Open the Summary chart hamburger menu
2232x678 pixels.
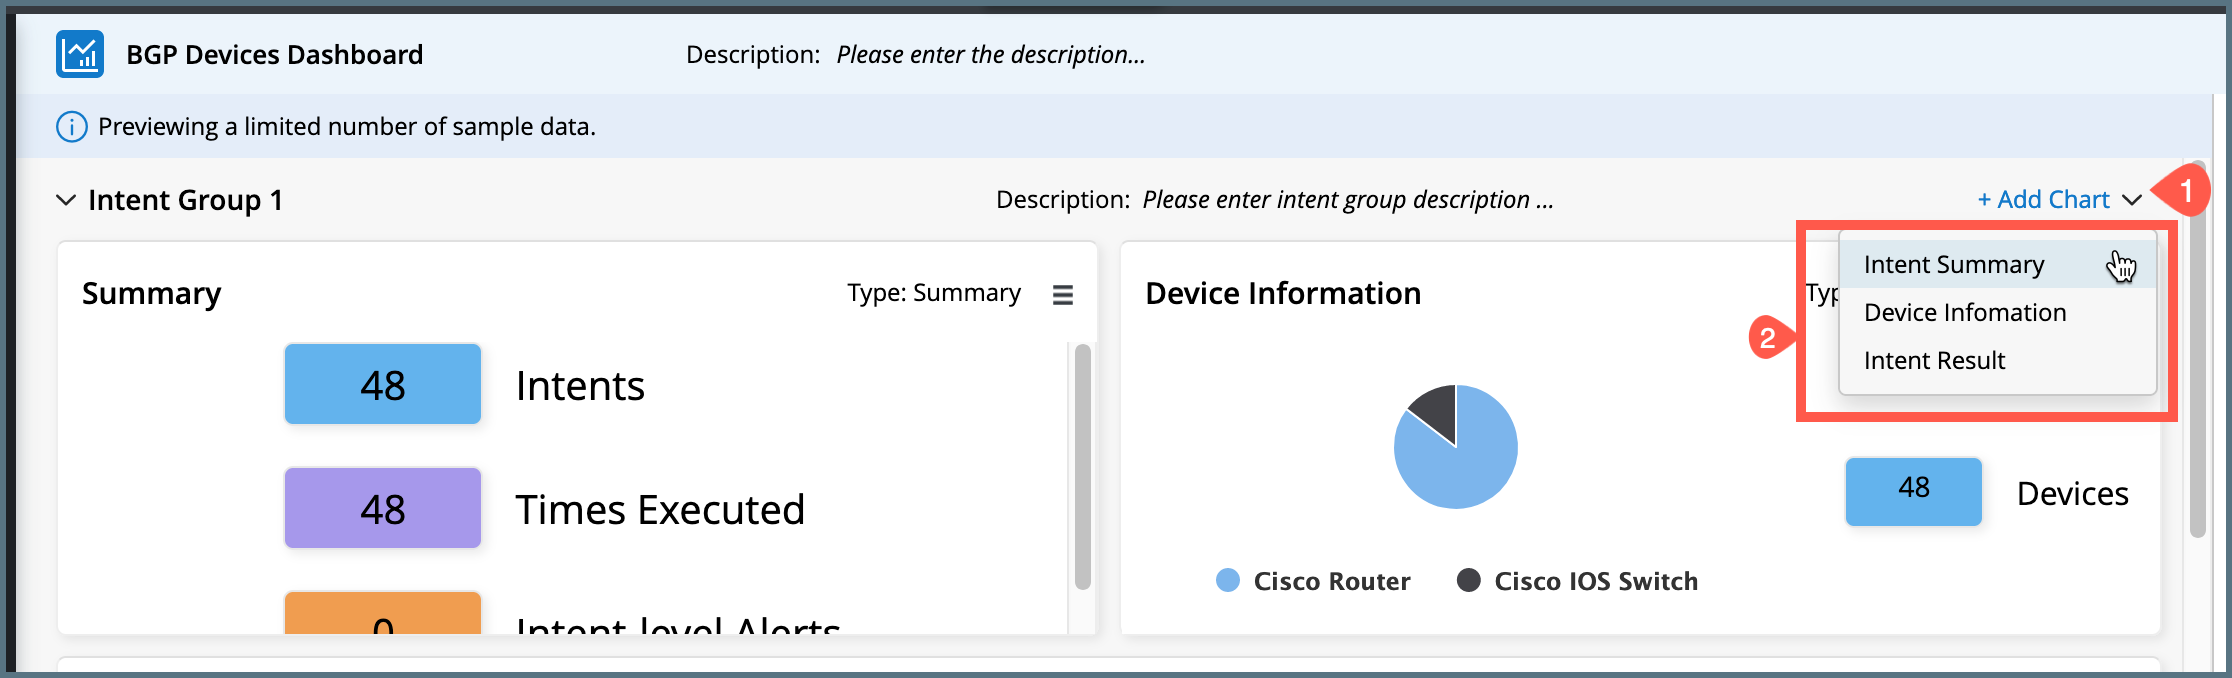(x=1063, y=294)
